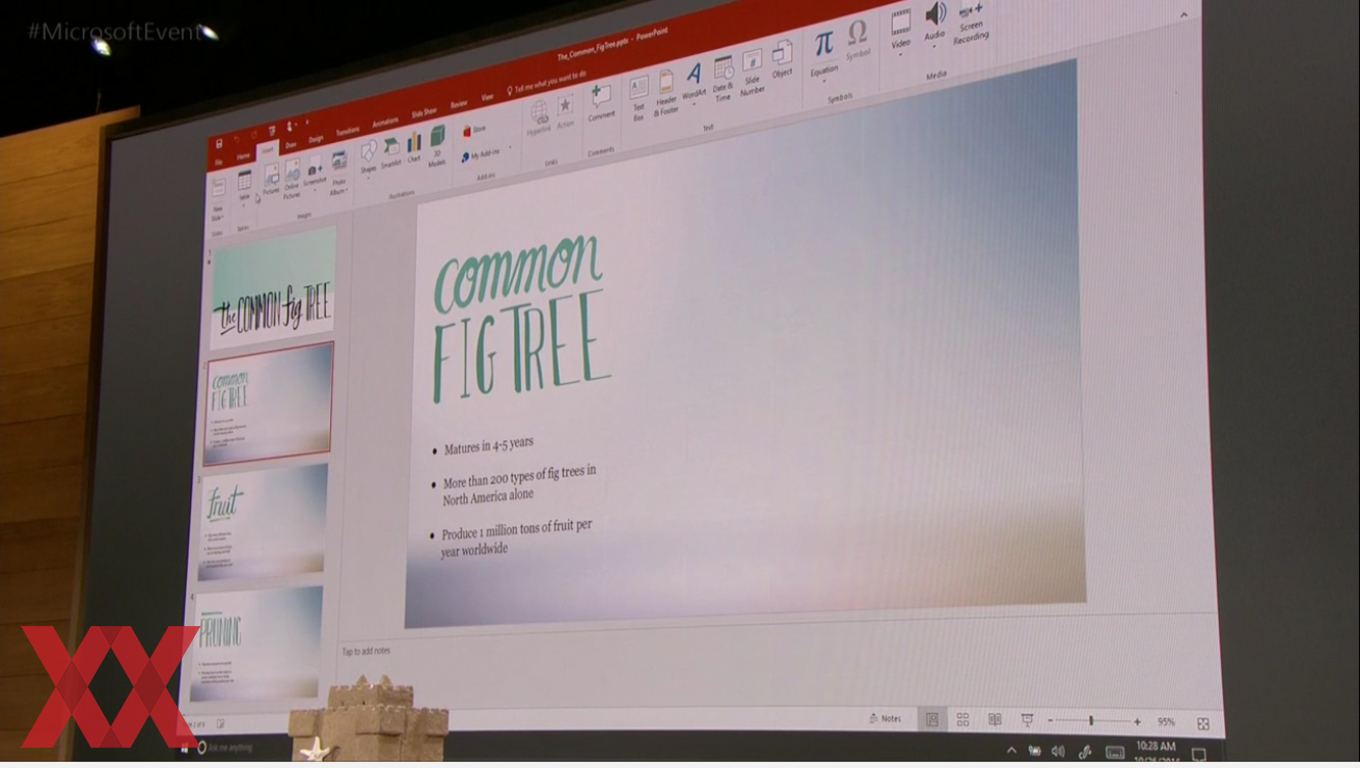Open the Slide Show tab
This screenshot has height=768, width=1360.
424,113
